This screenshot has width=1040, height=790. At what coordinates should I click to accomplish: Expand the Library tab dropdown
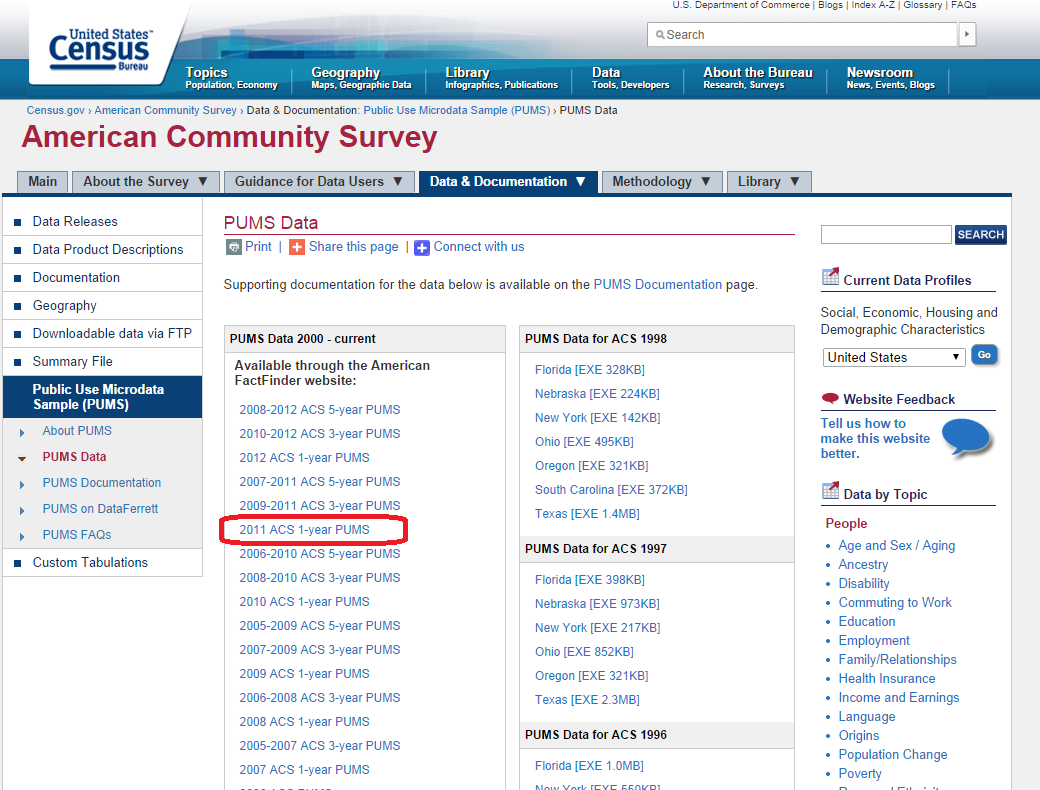coord(795,181)
